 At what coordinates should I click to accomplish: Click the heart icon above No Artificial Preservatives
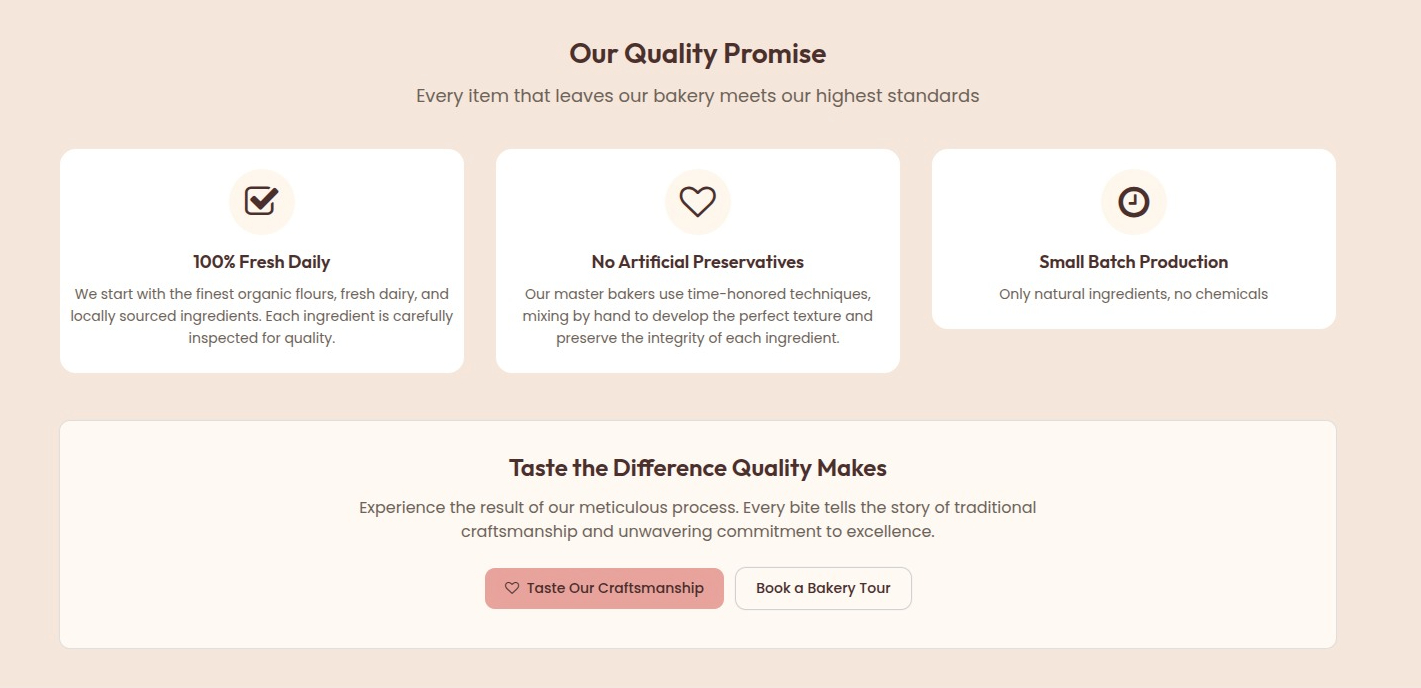point(697,201)
